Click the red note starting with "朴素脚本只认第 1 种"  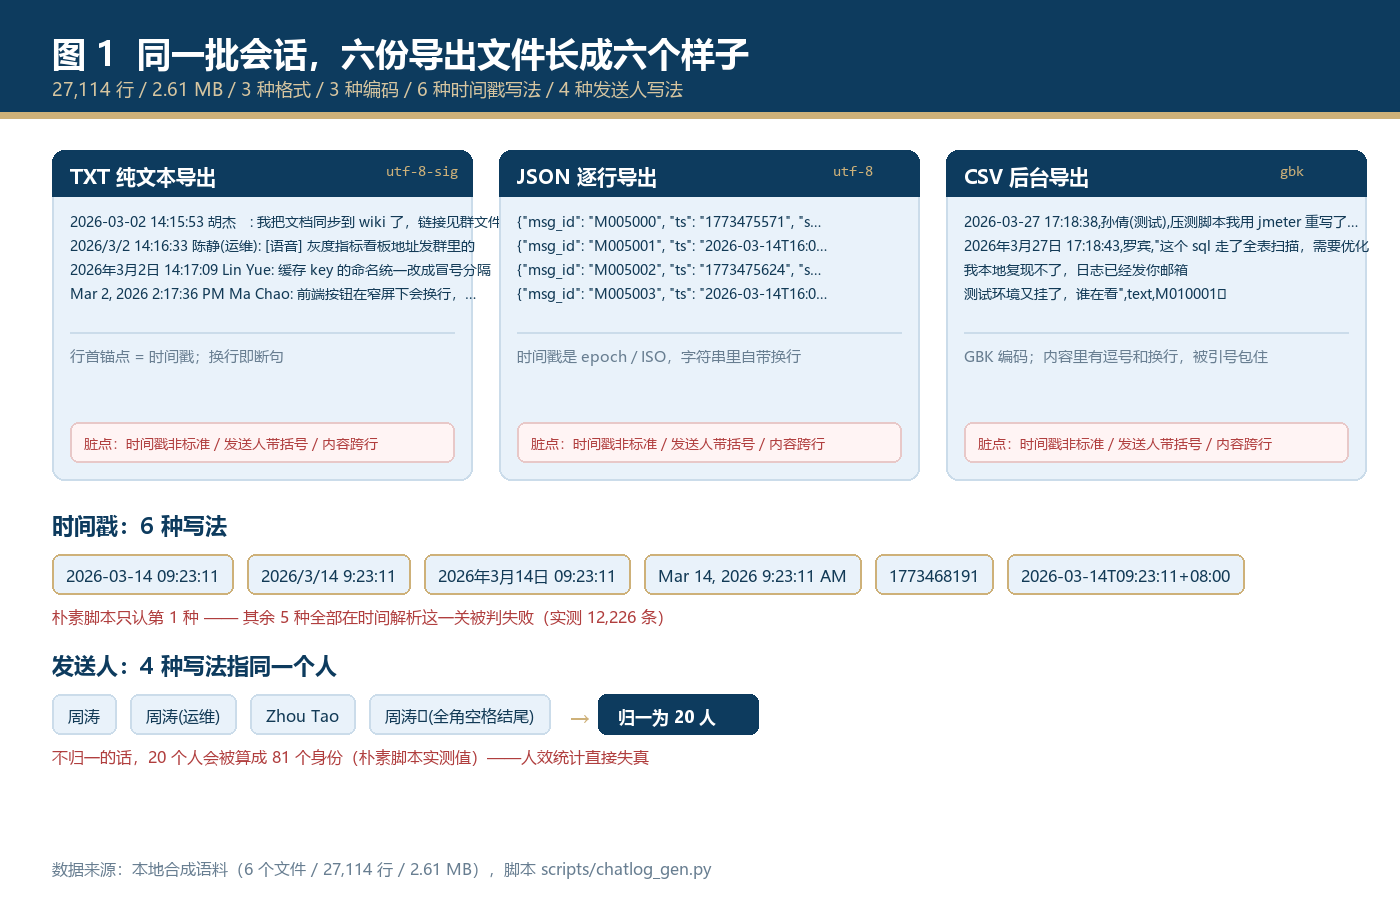click(x=358, y=617)
